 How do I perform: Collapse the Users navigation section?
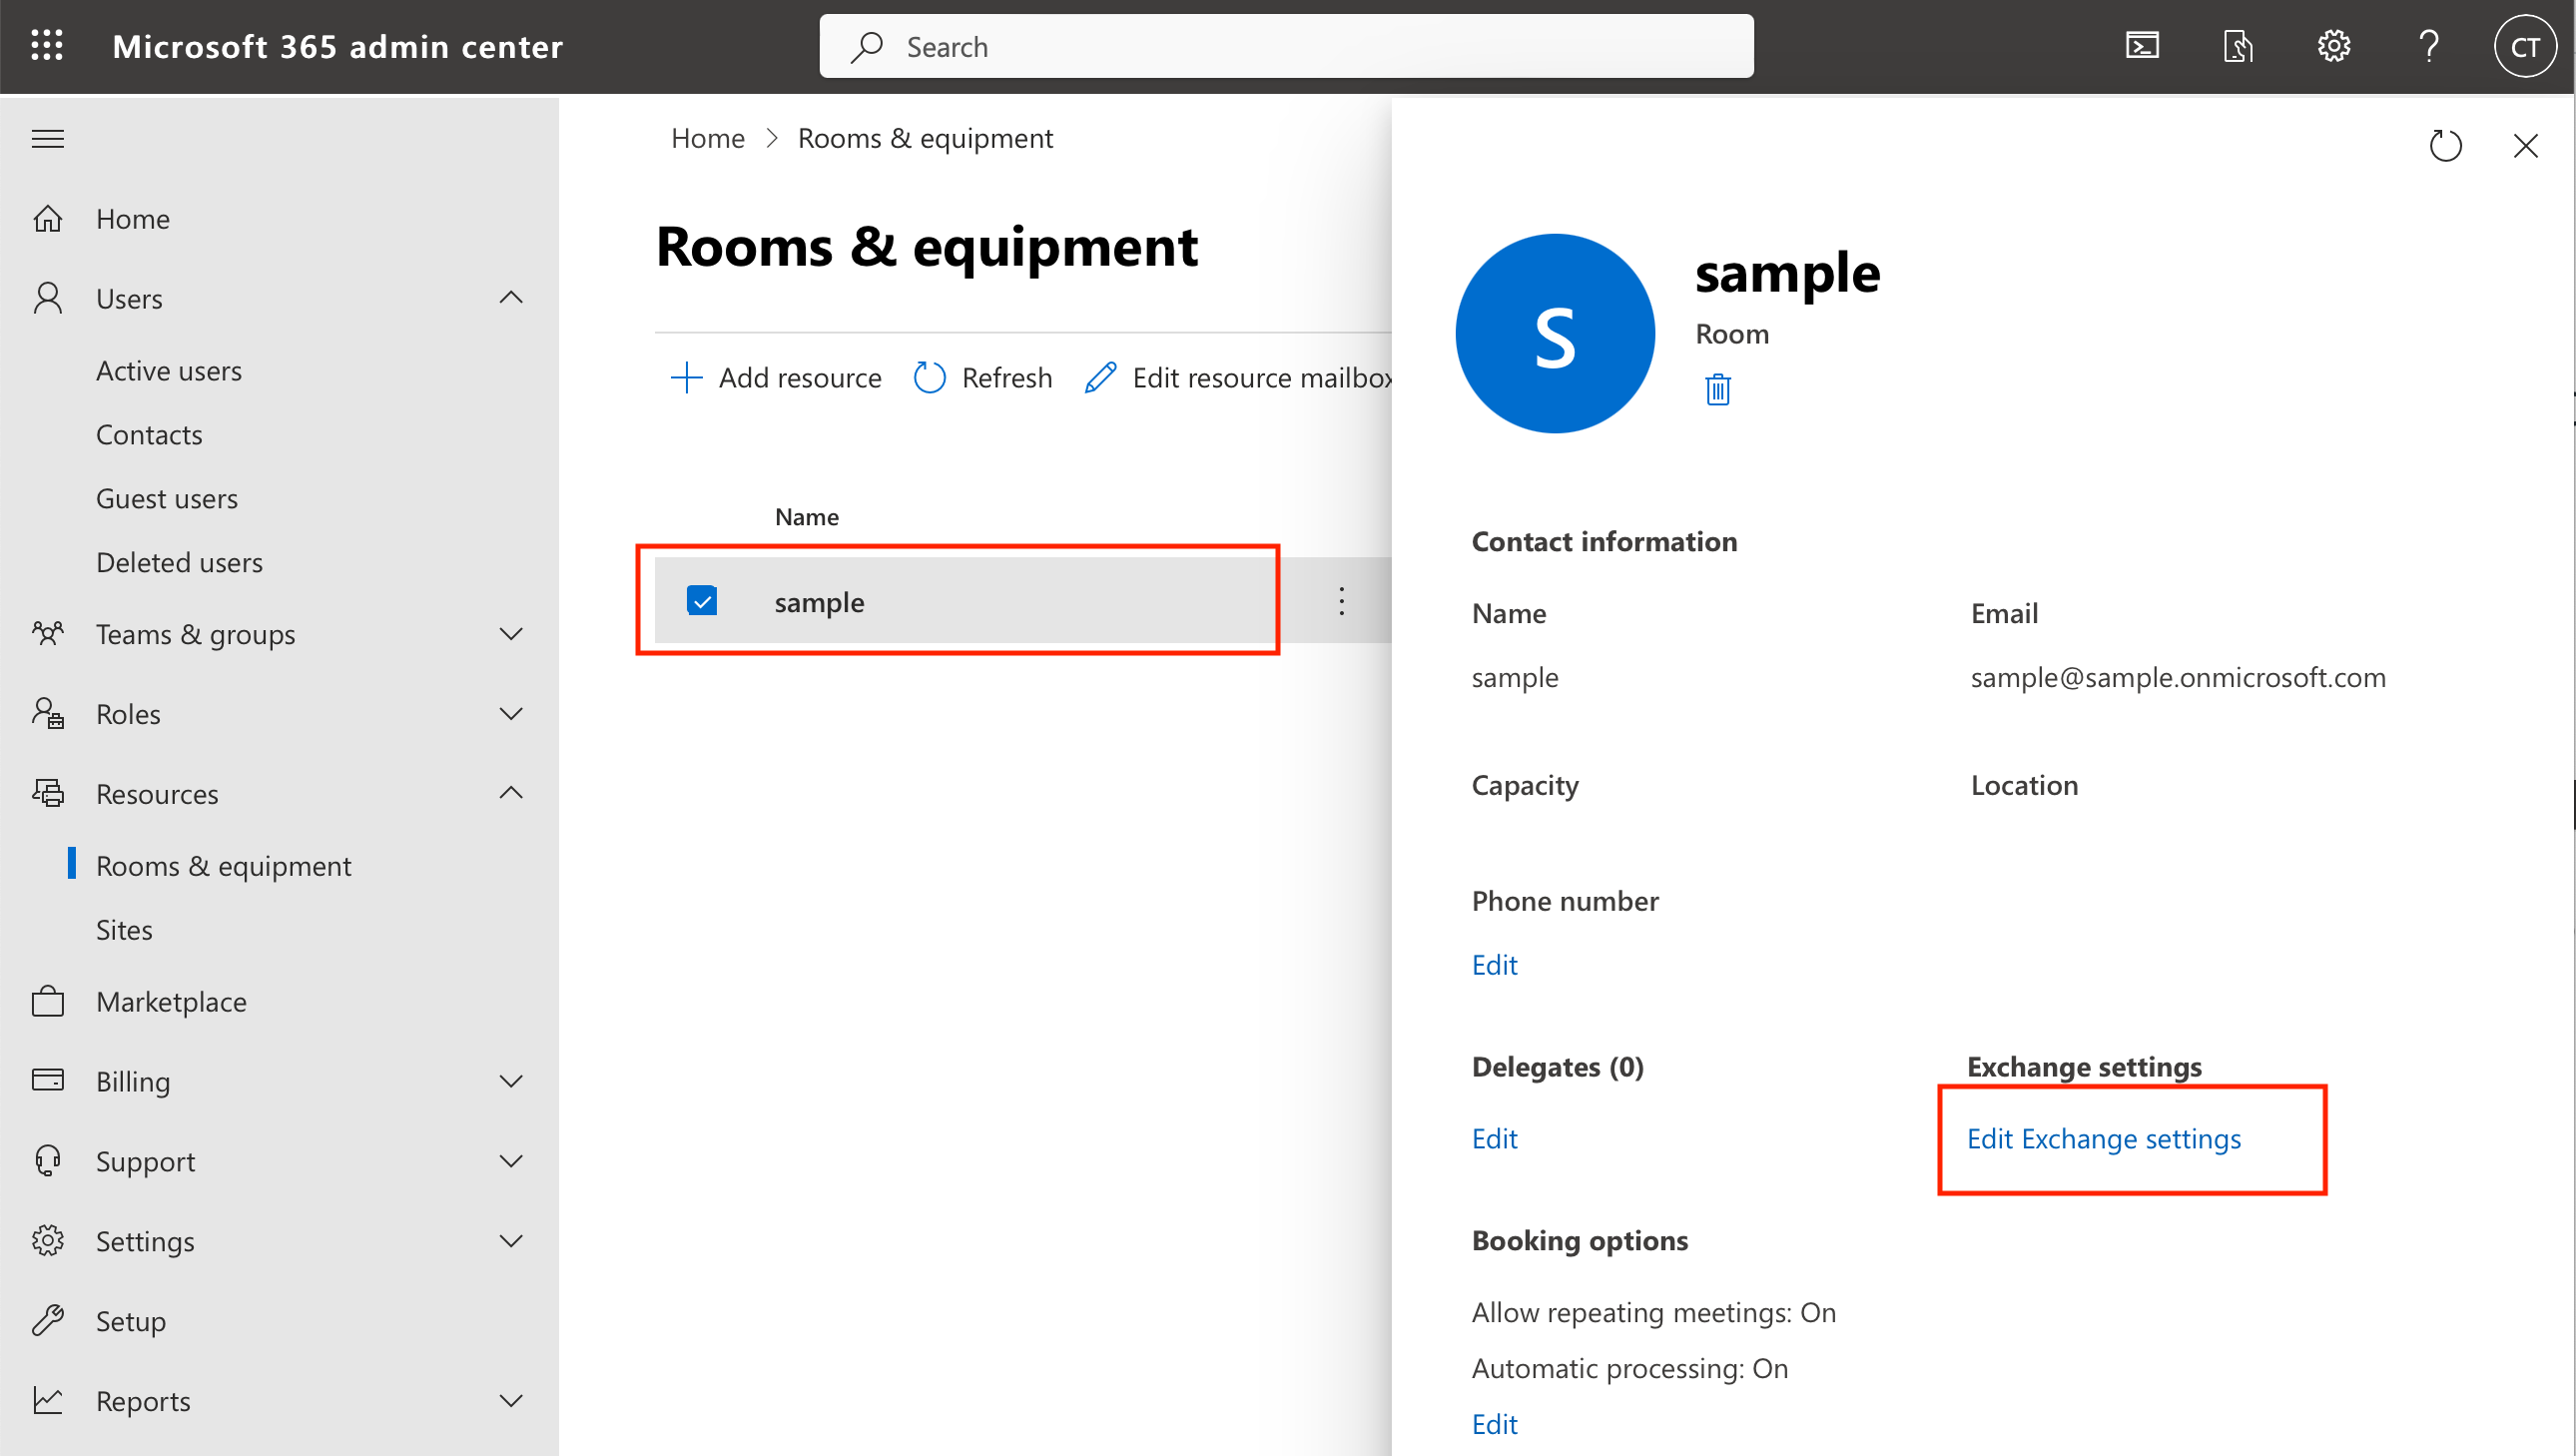pos(511,297)
